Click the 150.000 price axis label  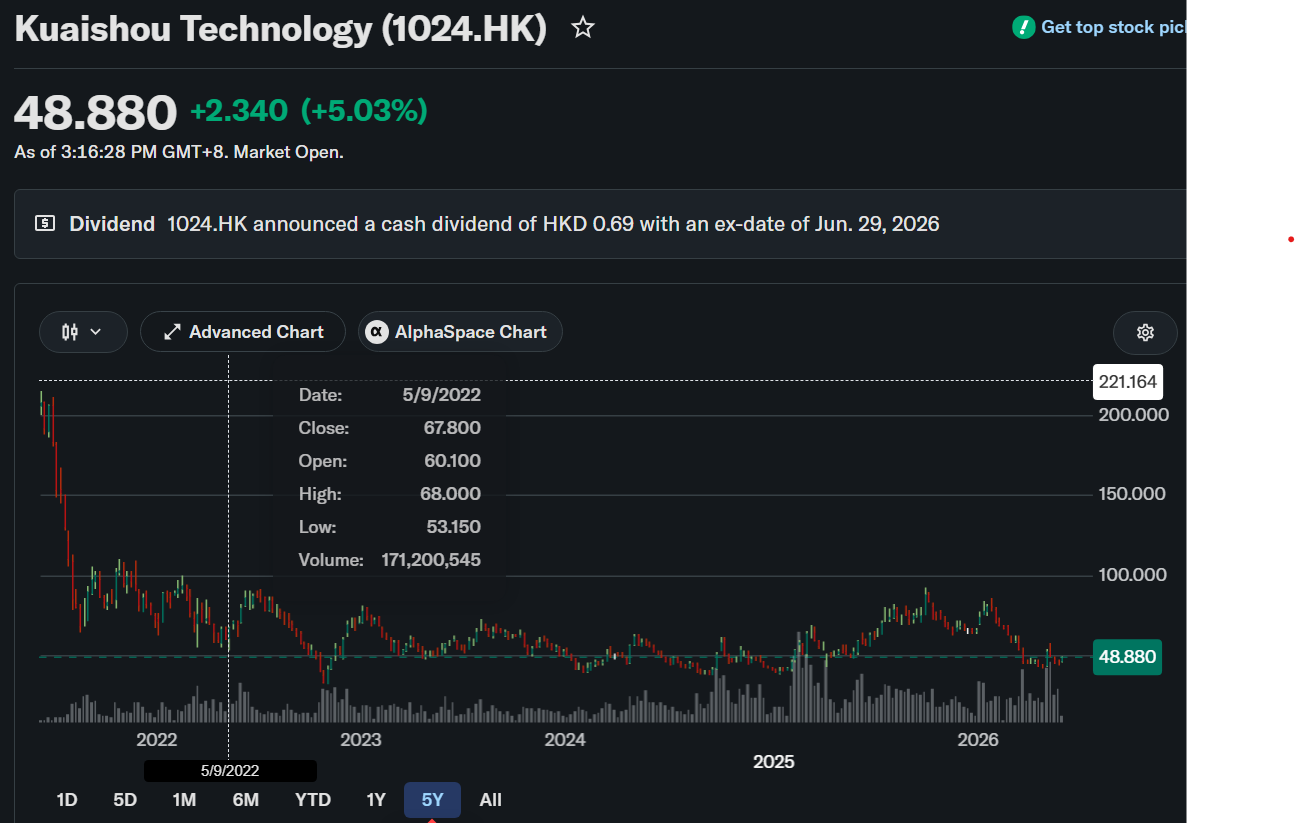[1134, 494]
